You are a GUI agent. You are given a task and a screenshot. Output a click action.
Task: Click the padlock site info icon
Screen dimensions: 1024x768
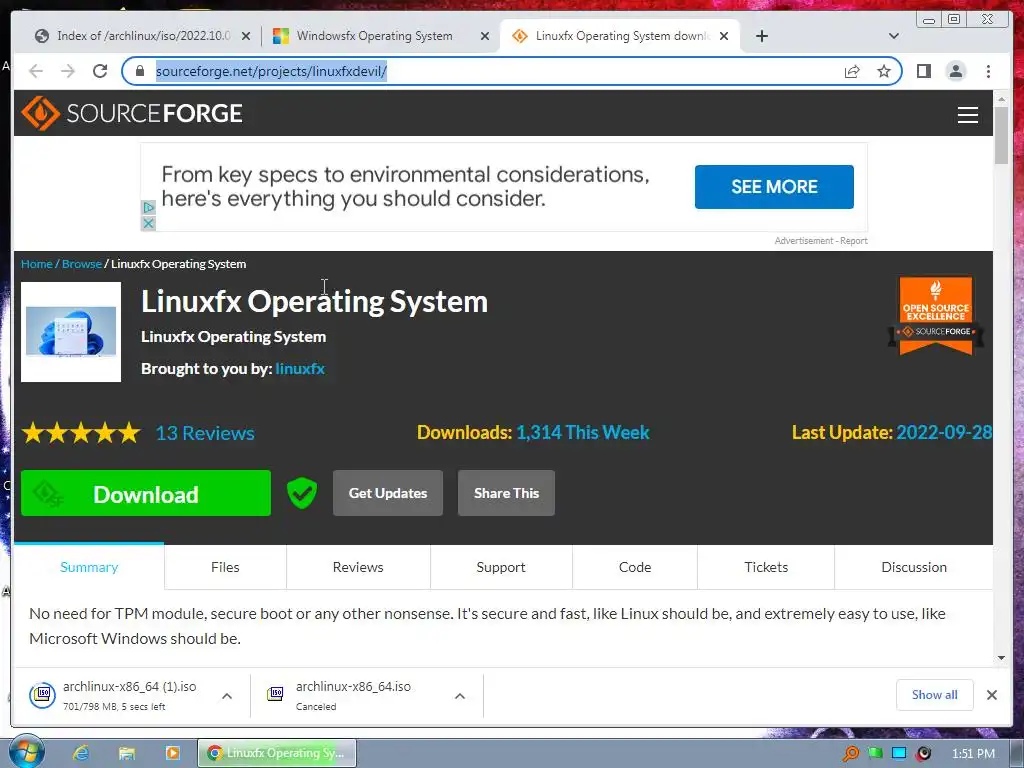click(x=139, y=71)
